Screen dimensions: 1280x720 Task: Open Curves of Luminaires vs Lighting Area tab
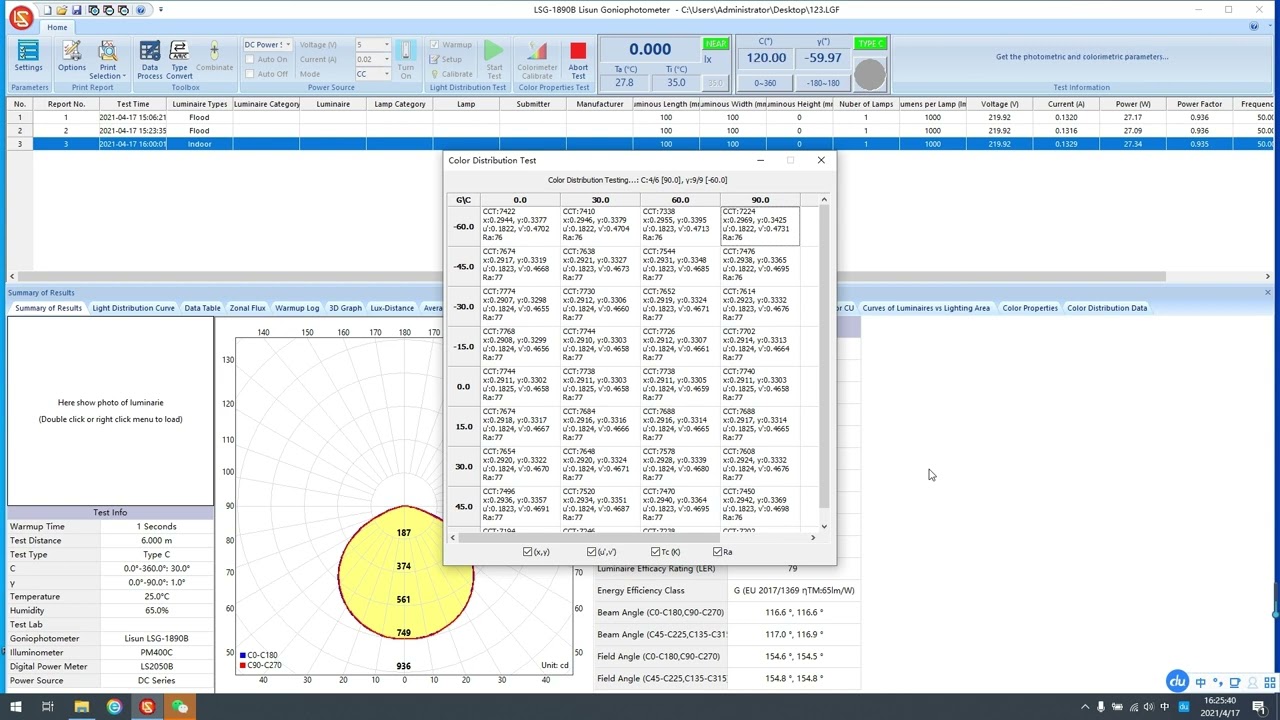(x=926, y=308)
